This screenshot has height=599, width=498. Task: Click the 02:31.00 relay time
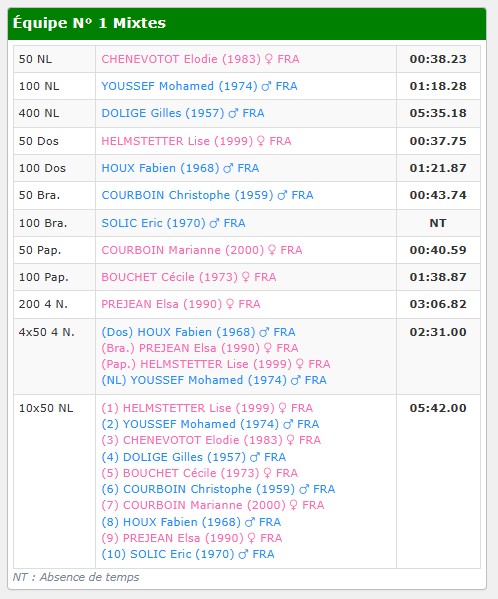(x=438, y=332)
